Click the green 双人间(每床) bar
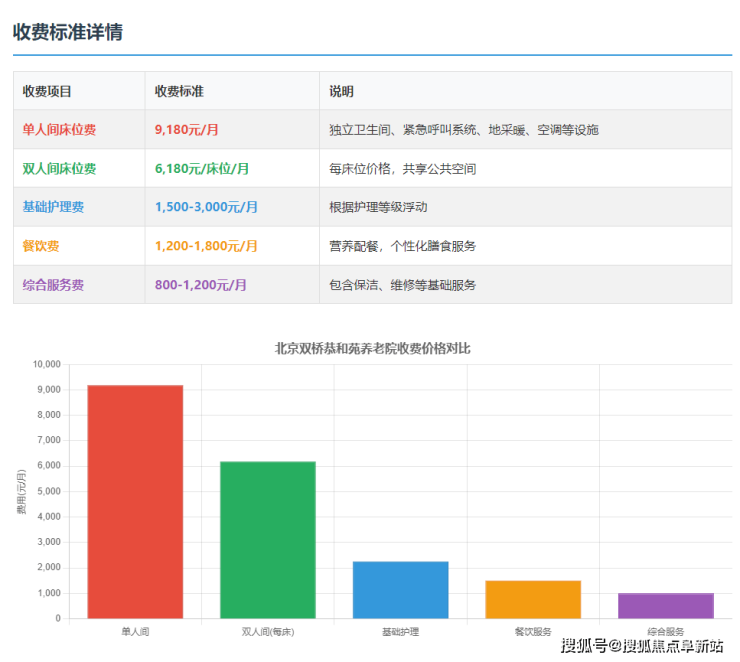Screen dimensions: 740x662 [268, 539]
